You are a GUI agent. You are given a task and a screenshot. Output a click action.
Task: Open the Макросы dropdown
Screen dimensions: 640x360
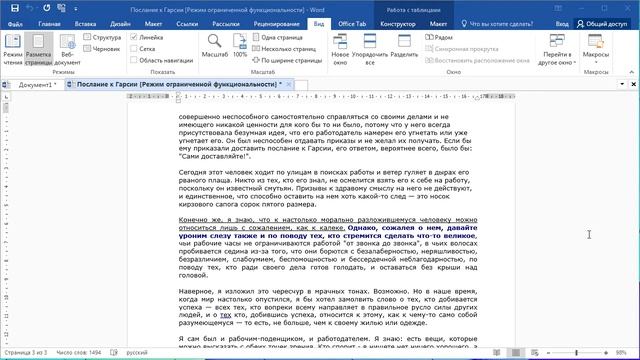[596, 49]
